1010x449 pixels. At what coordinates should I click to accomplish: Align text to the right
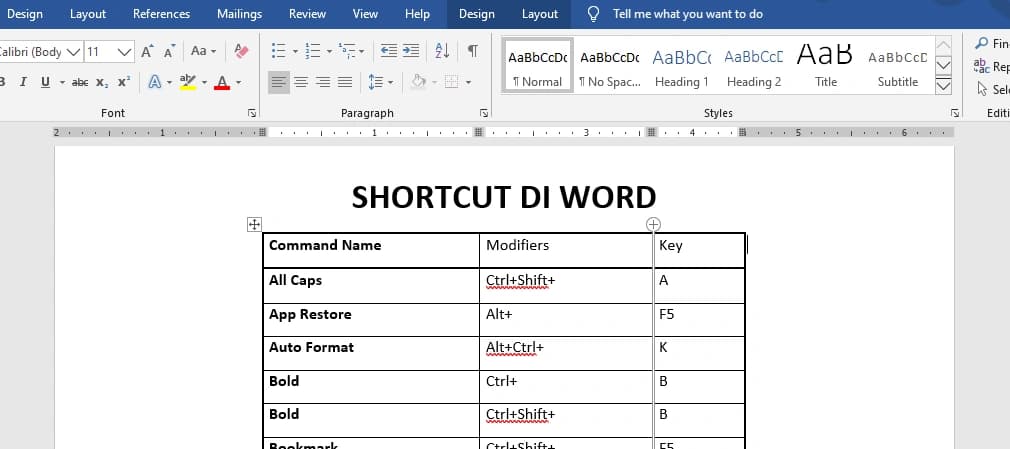[323, 82]
